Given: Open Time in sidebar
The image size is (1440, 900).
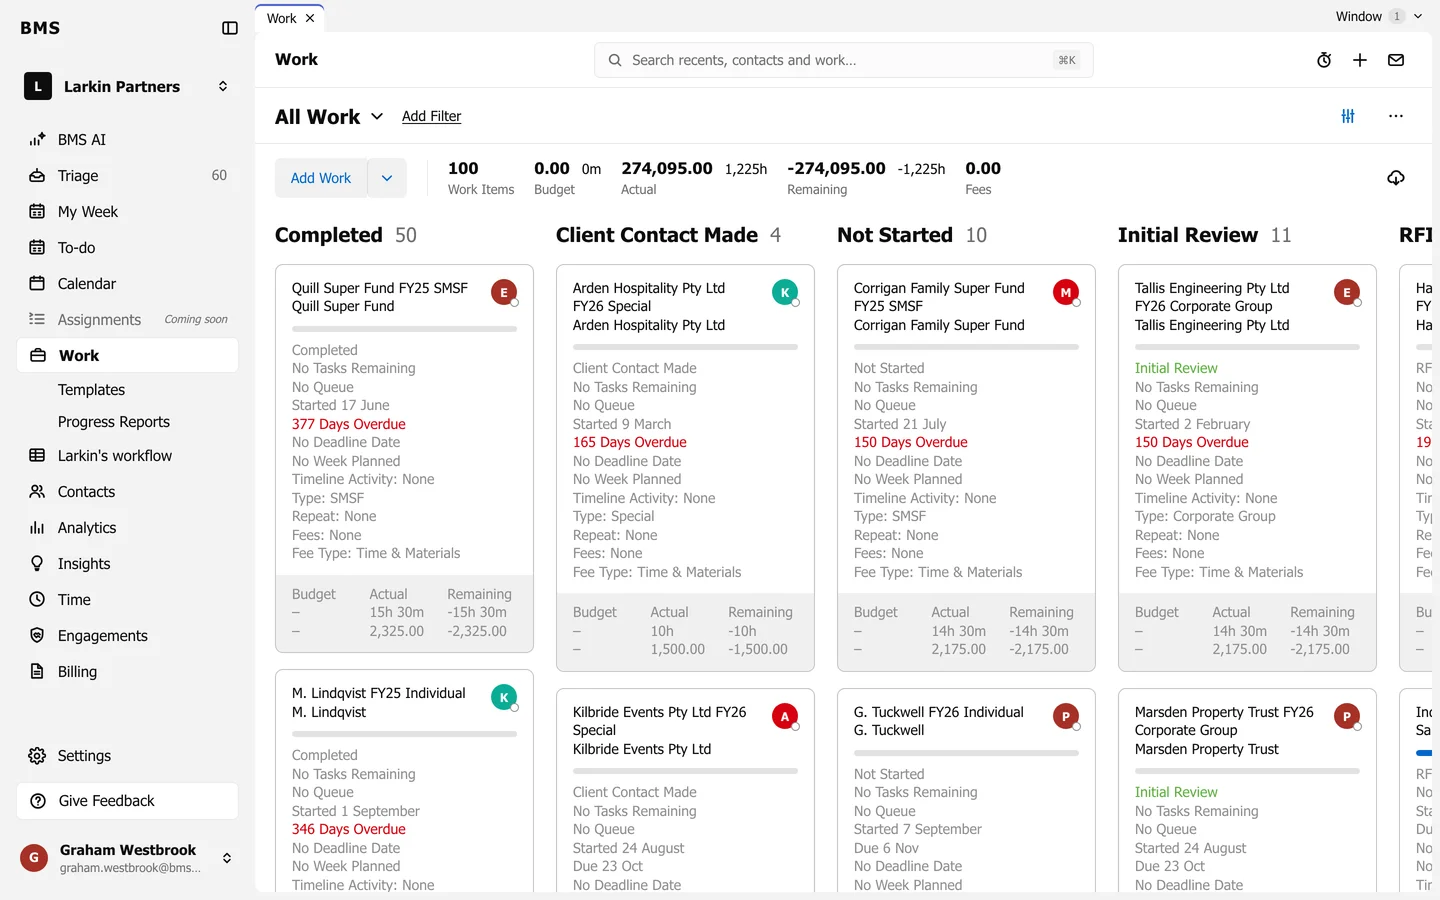Looking at the screenshot, I should [128, 600].
